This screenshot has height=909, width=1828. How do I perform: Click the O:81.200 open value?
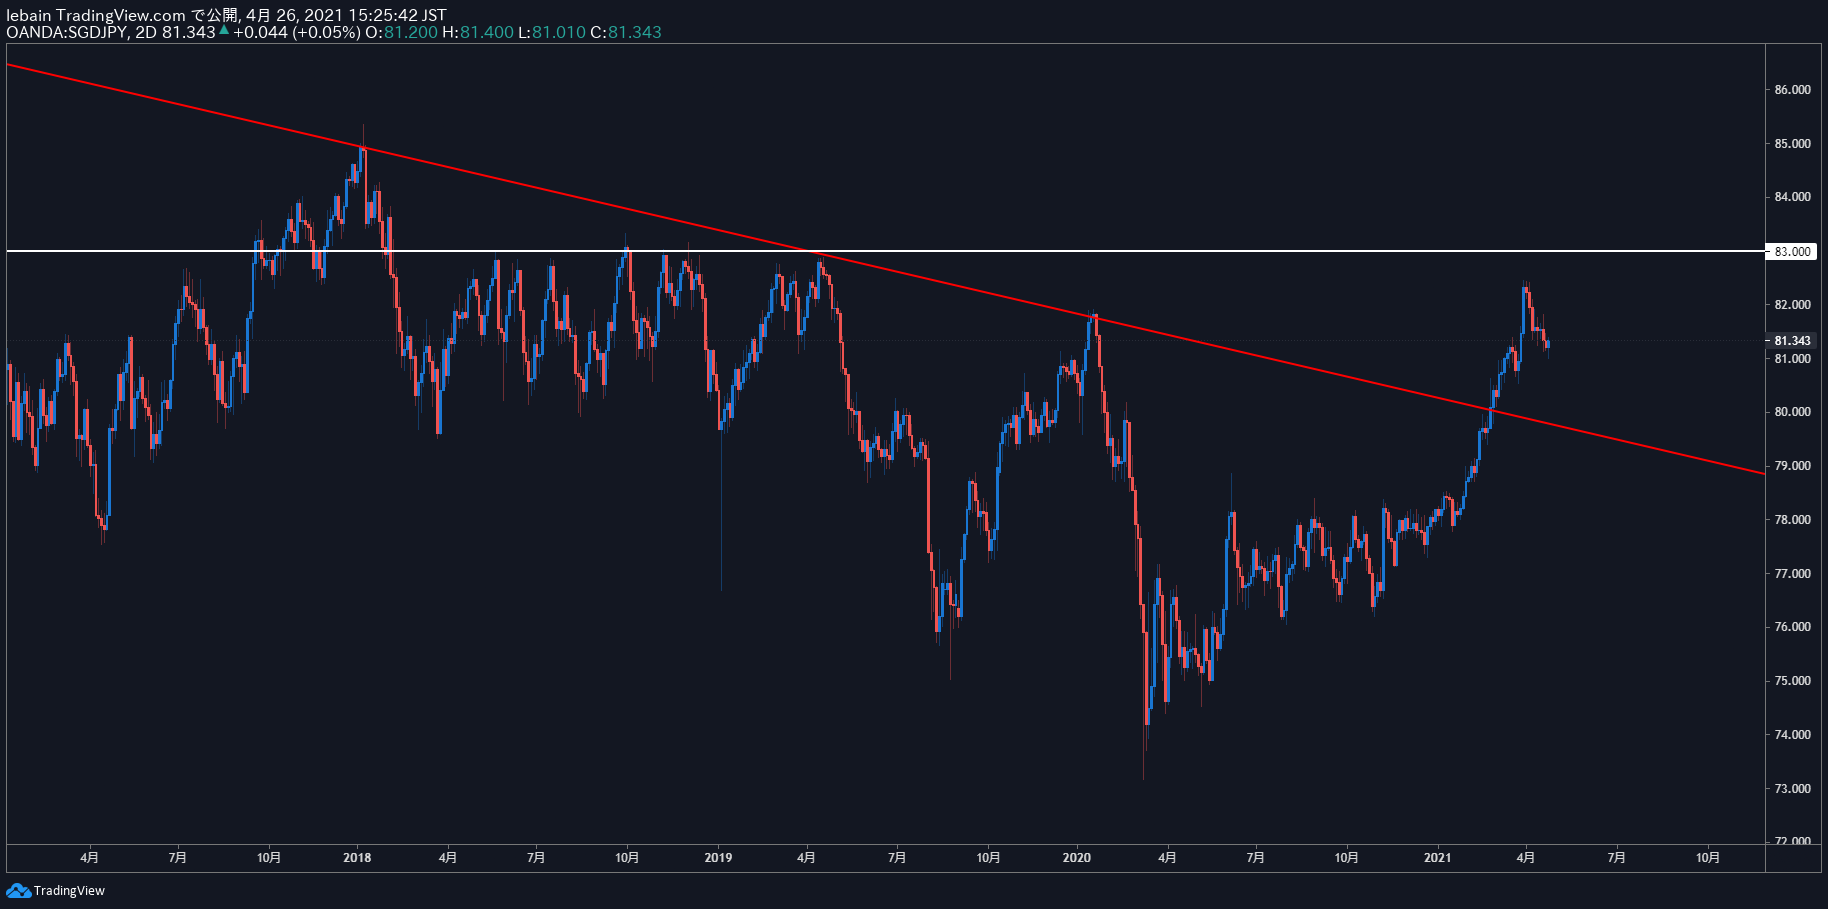(x=401, y=32)
